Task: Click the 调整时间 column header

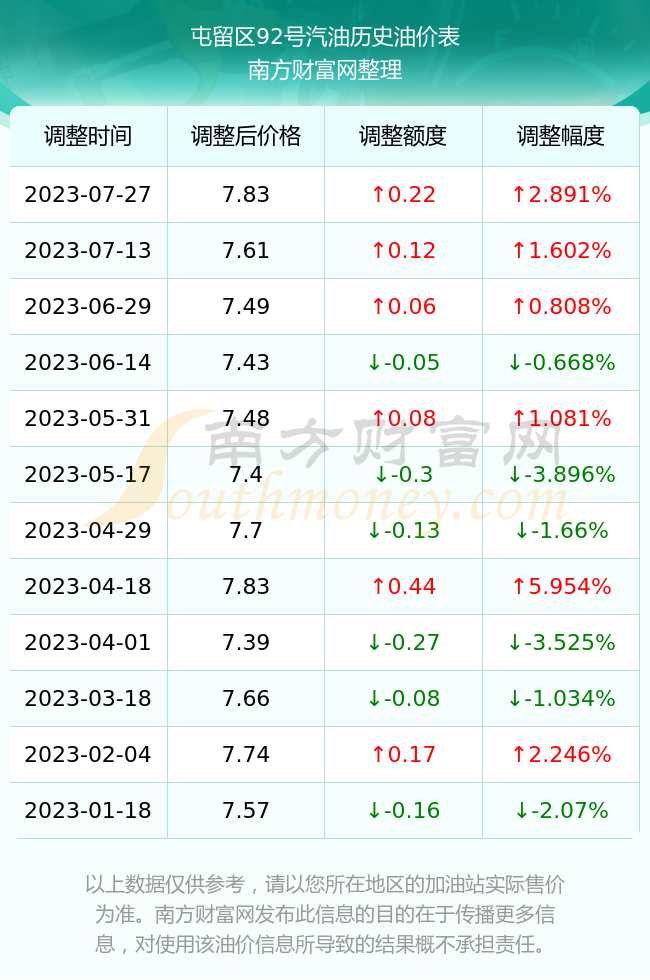Action: click(88, 136)
